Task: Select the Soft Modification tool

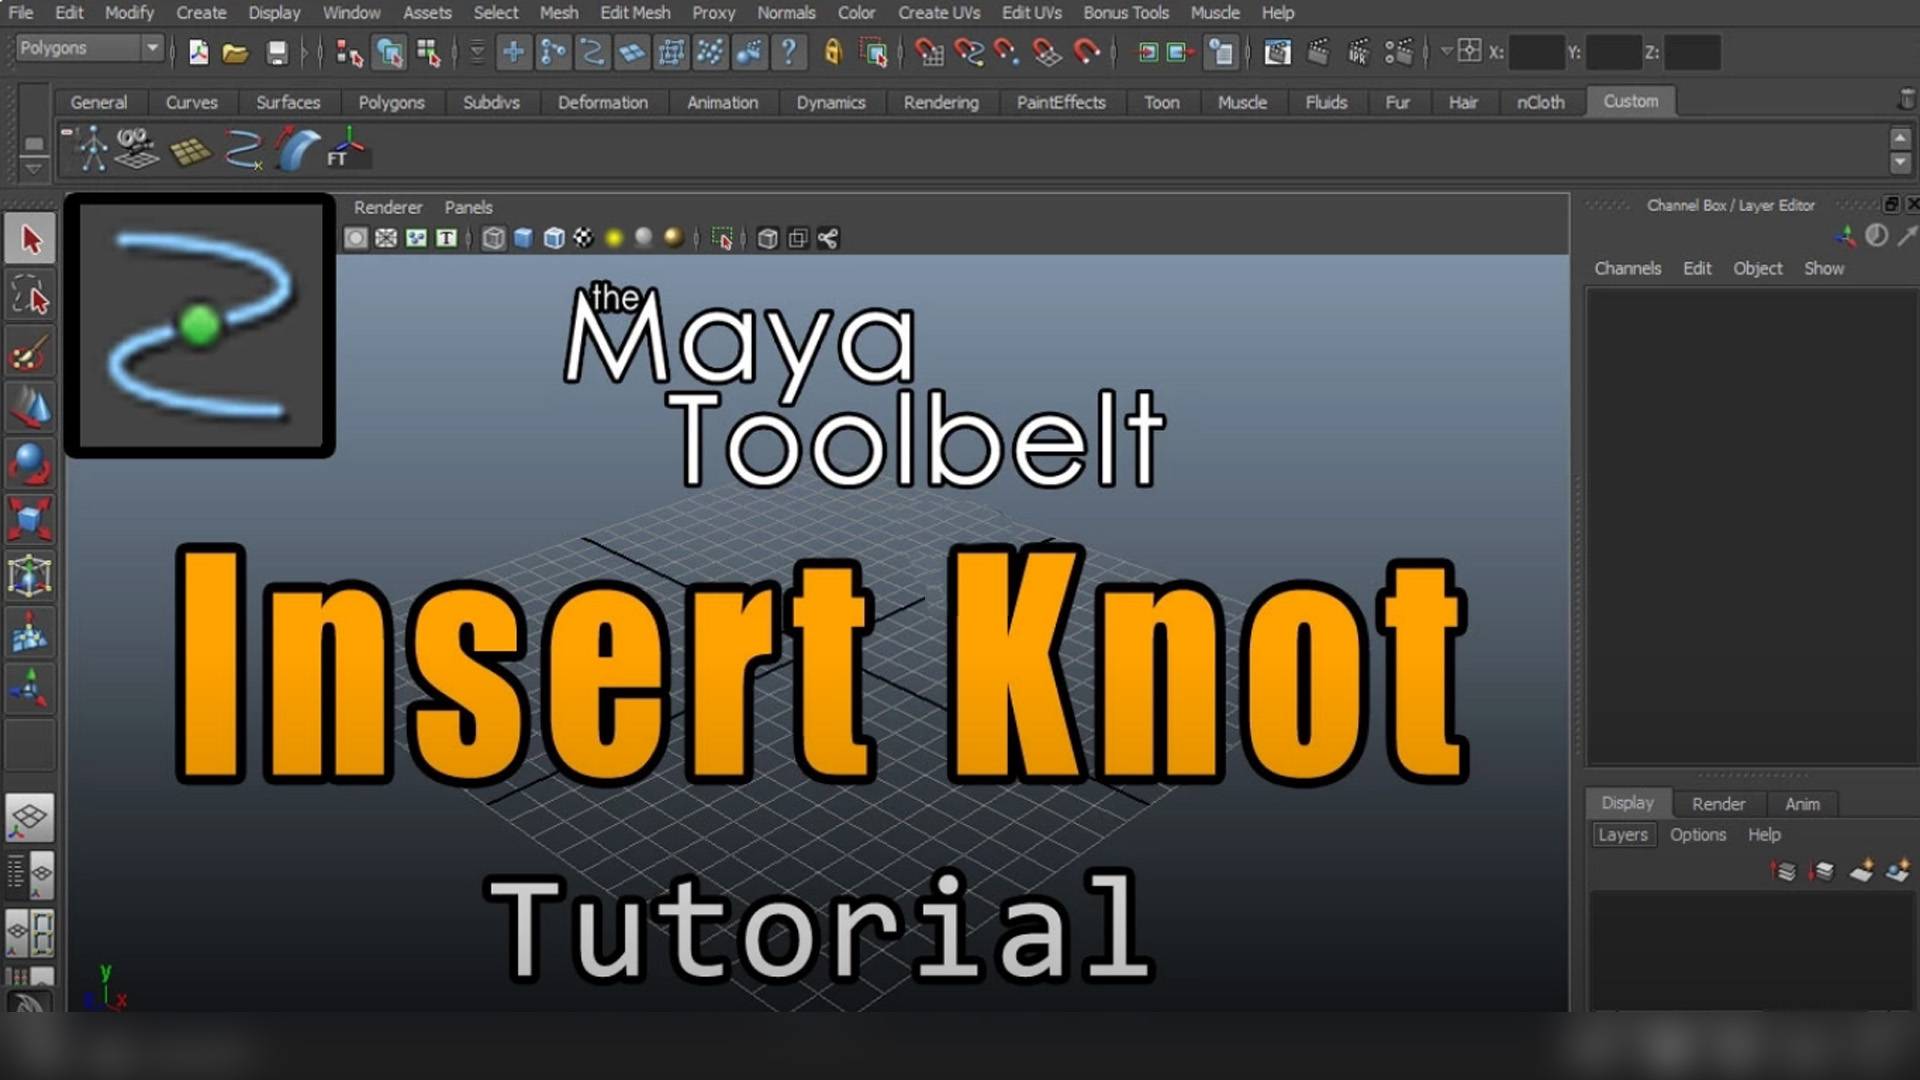Action: click(x=30, y=633)
